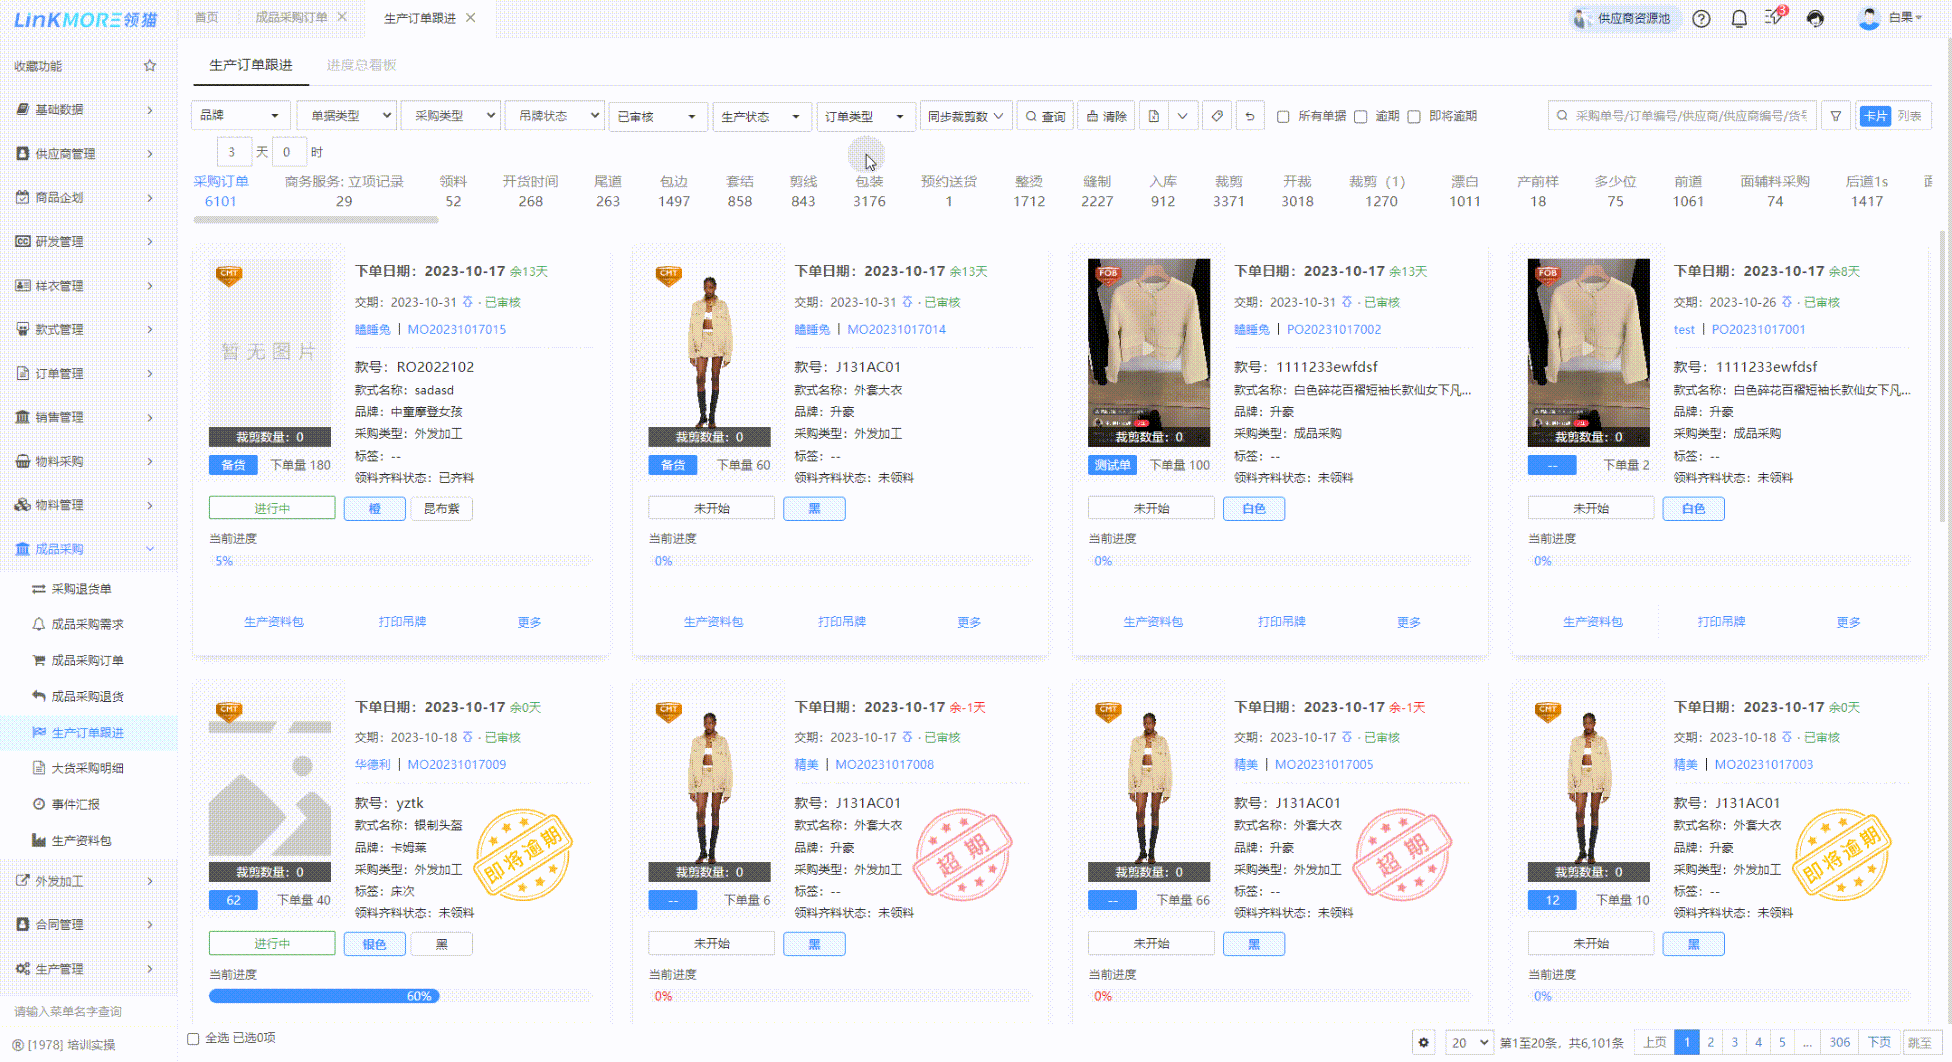Click 更多 on MO20231017014 card

[969, 622]
